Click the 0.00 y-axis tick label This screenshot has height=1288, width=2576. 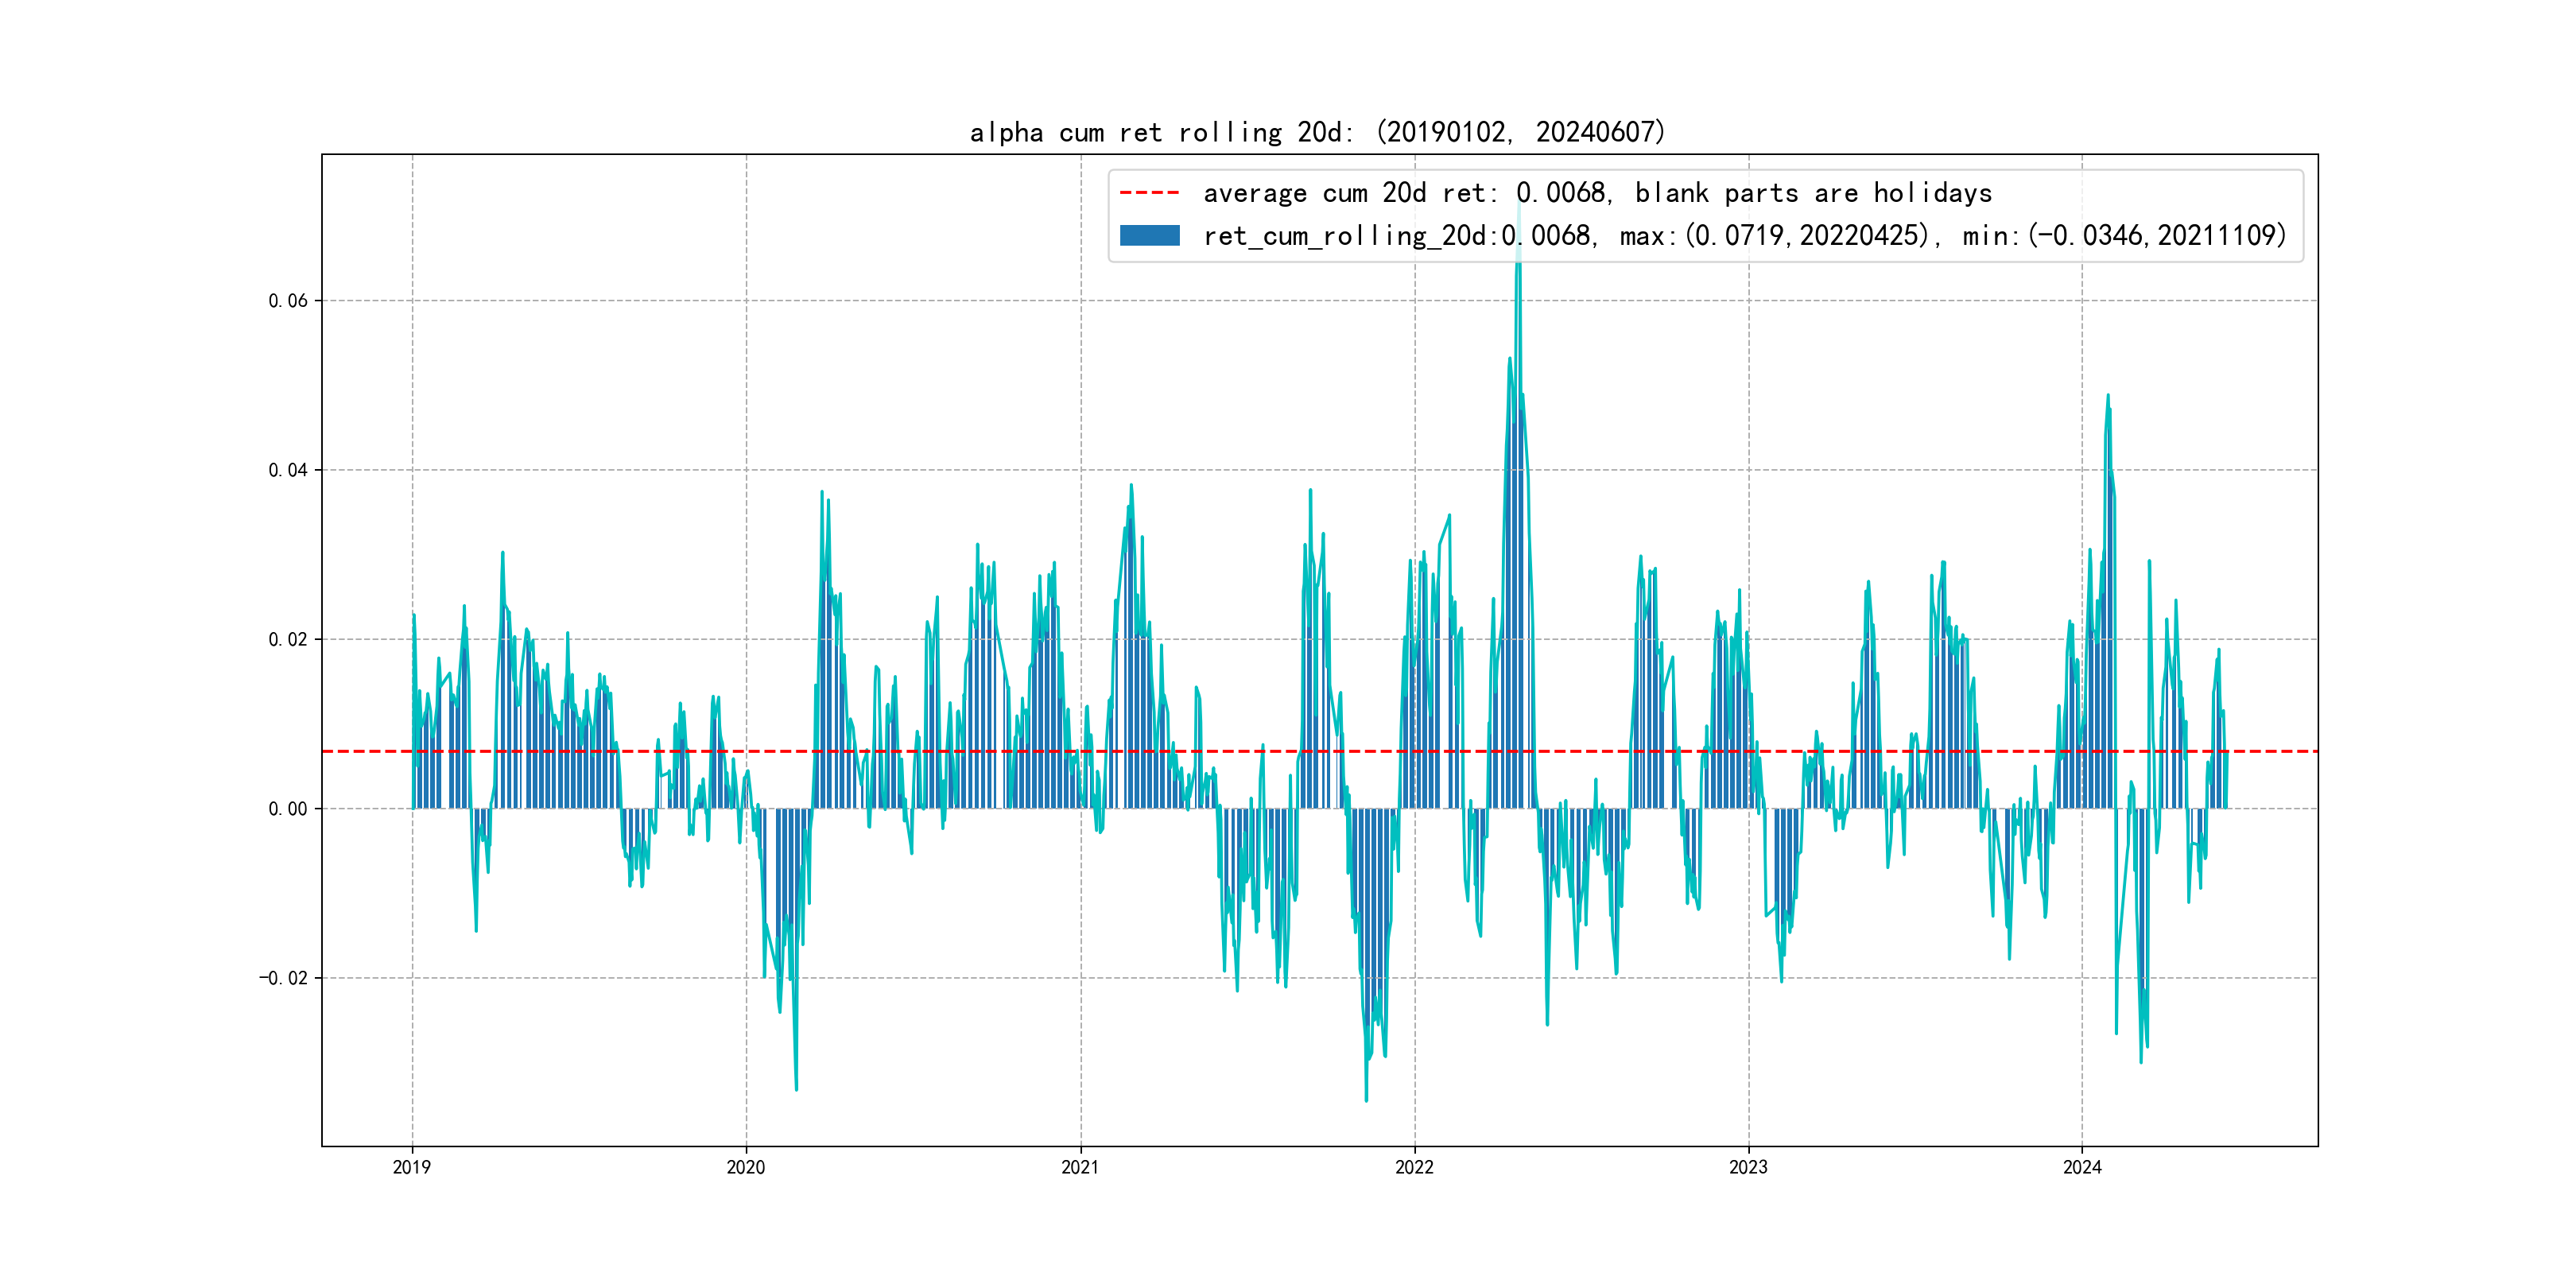tap(288, 809)
